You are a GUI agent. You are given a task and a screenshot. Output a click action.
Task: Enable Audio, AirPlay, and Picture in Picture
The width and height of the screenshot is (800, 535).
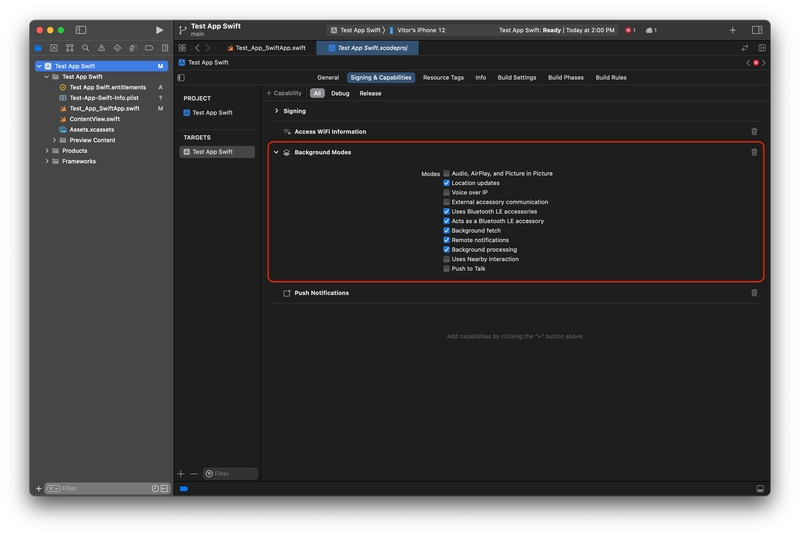pos(447,174)
